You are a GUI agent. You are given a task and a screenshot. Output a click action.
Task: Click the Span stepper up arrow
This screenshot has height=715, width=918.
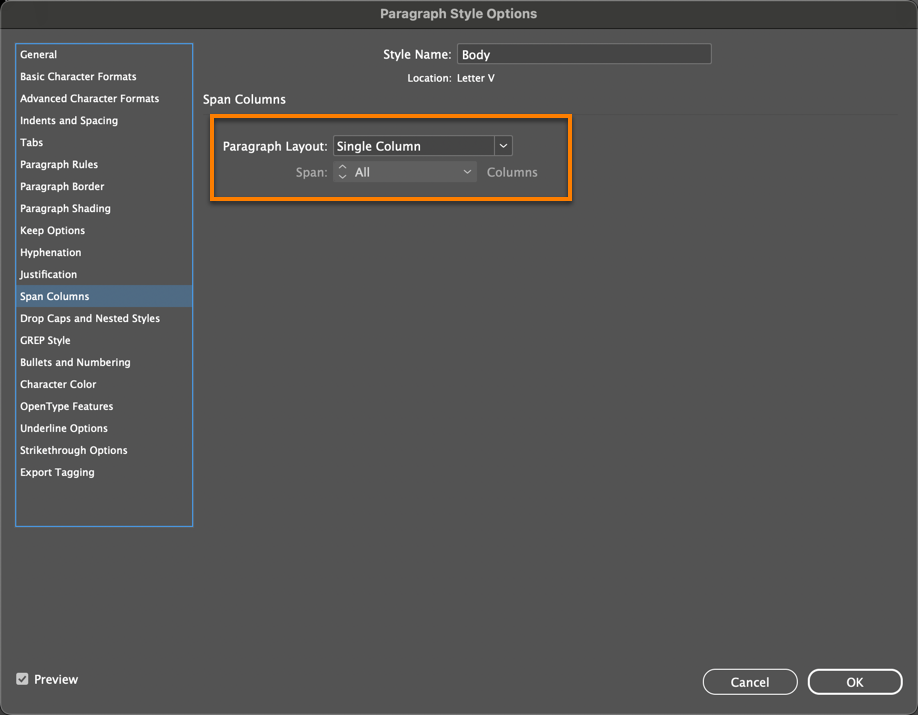341,168
